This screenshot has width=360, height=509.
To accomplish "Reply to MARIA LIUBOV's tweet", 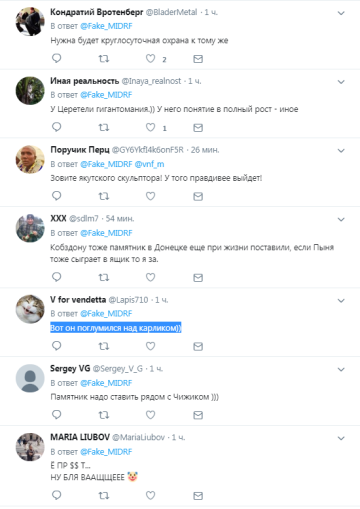I will tap(57, 495).
